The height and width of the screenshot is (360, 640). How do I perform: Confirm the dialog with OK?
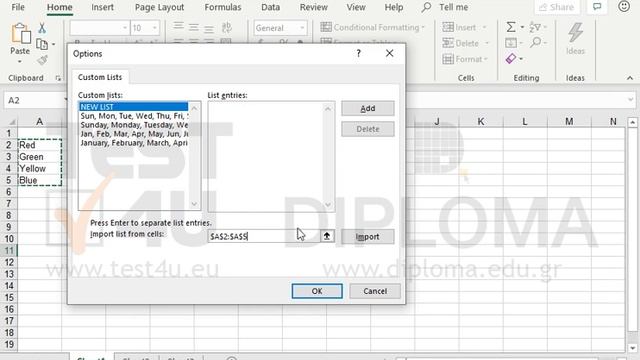317,291
